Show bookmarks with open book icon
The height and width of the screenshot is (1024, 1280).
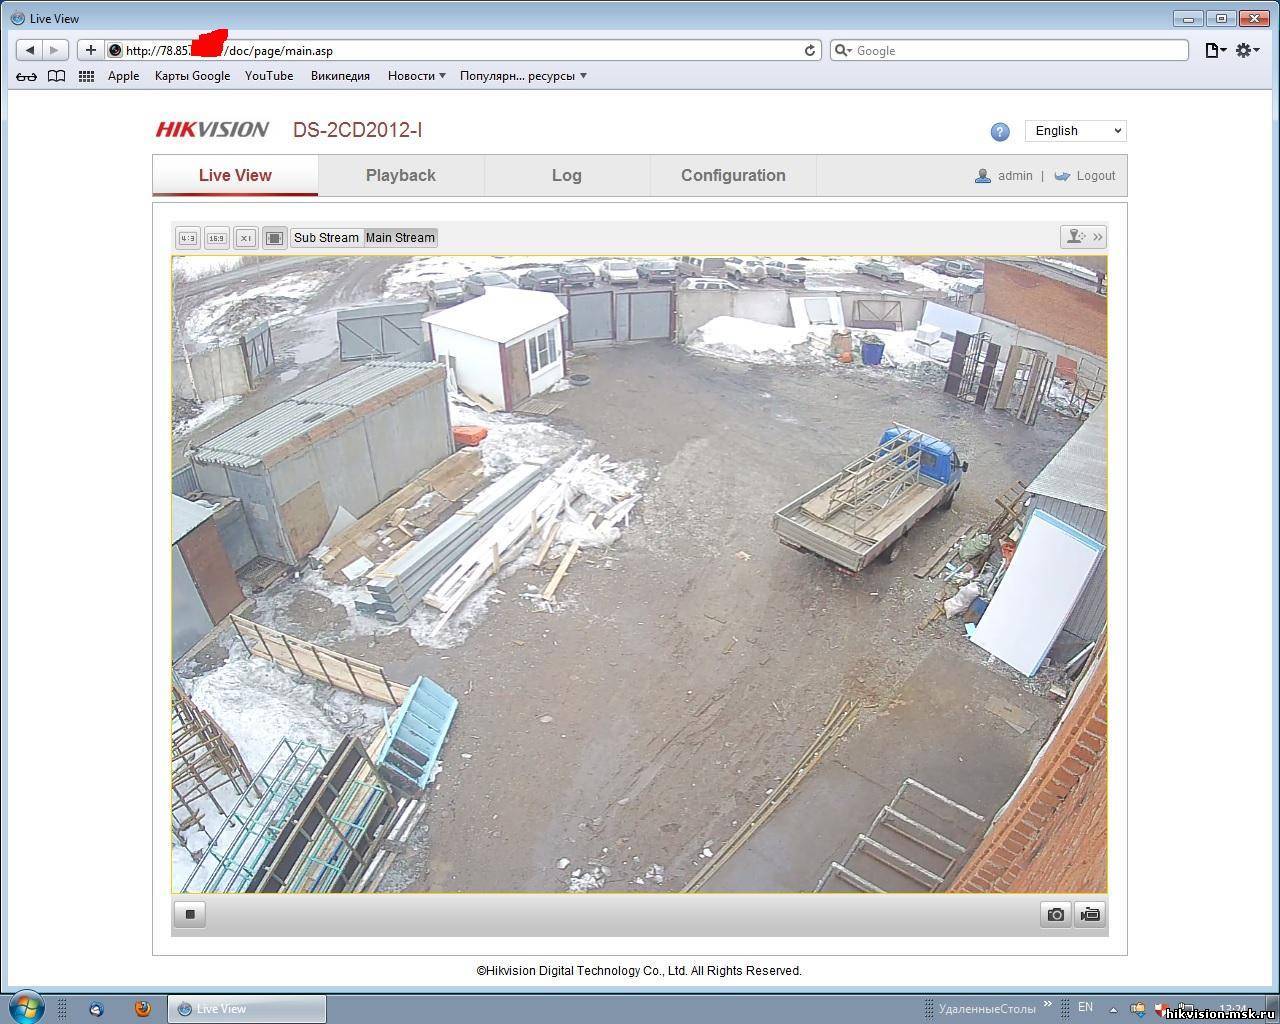coord(57,76)
